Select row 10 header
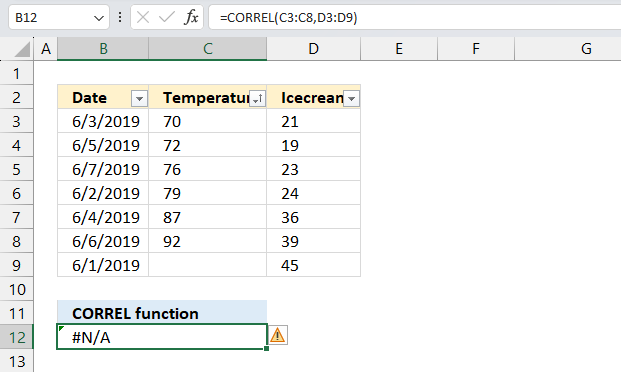621x372 pixels. tap(16, 289)
